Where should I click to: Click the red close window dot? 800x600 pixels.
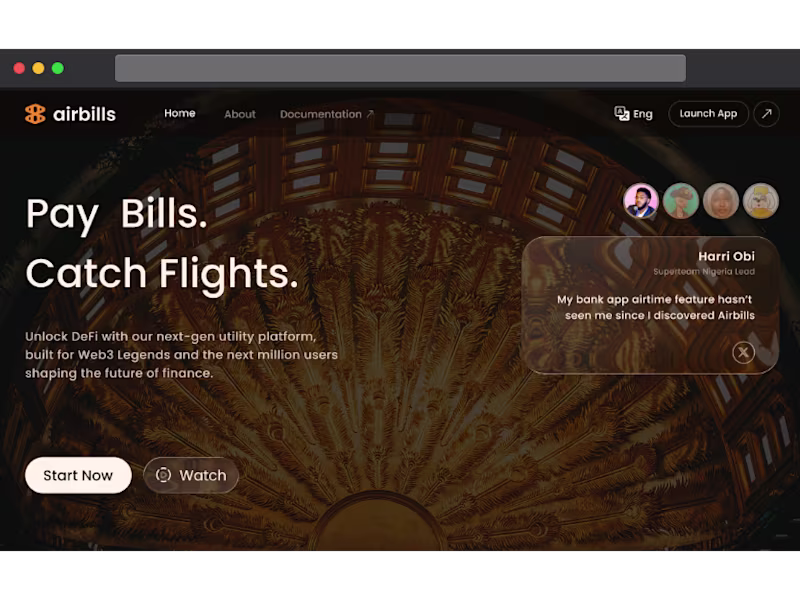19,68
